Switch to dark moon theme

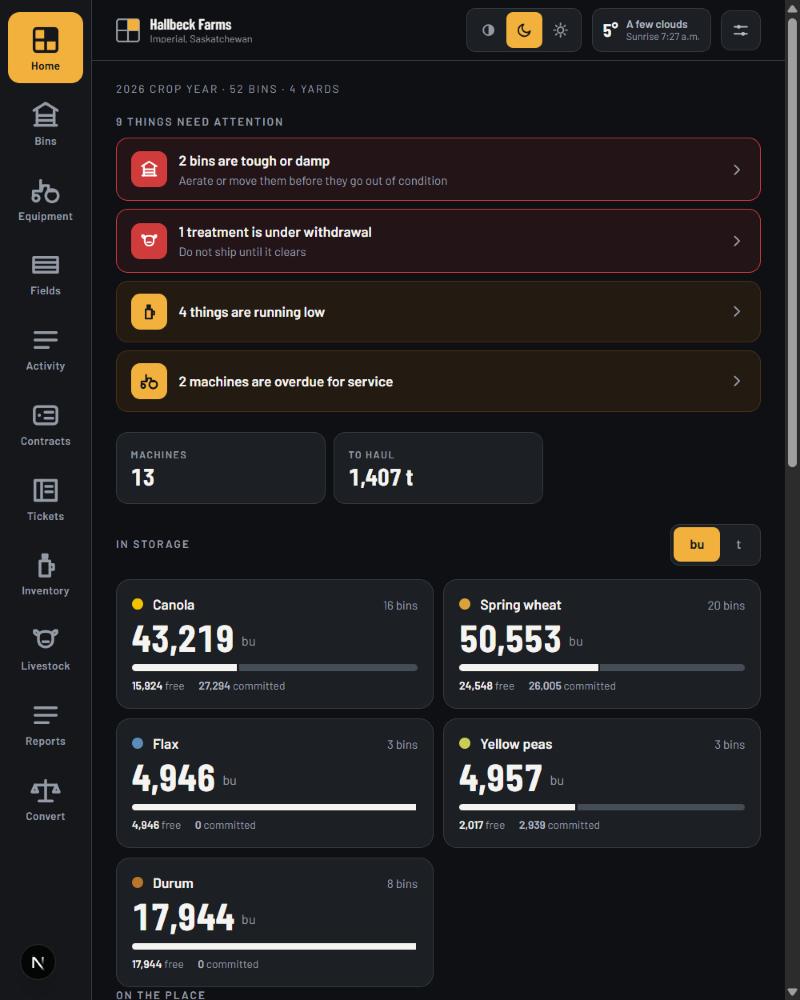click(524, 30)
